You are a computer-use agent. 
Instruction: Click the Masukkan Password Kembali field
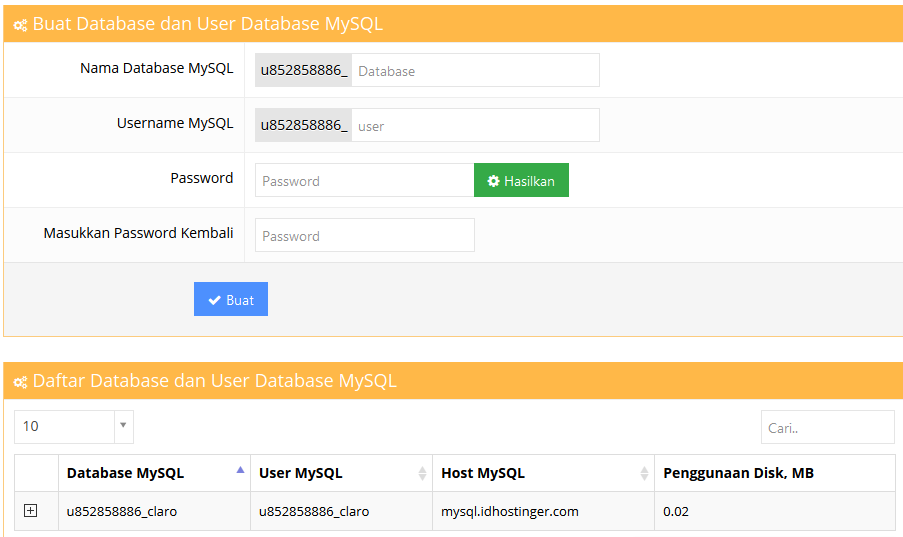(x=365, y=235)
